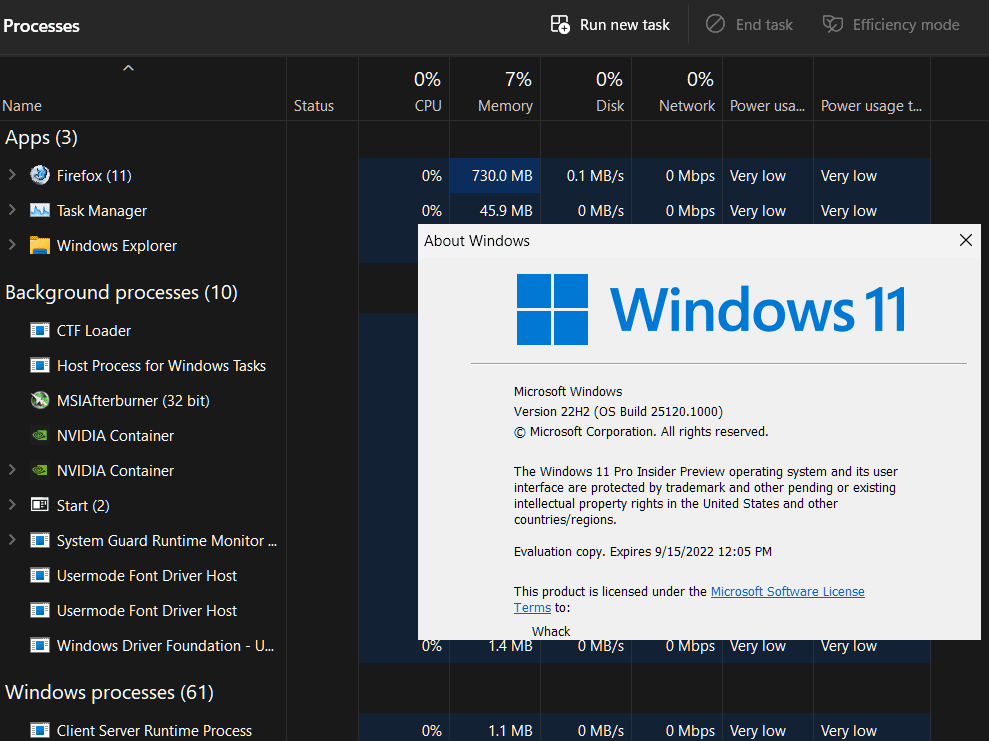Select Windows processes (61) group header

(x=109, y=692)
